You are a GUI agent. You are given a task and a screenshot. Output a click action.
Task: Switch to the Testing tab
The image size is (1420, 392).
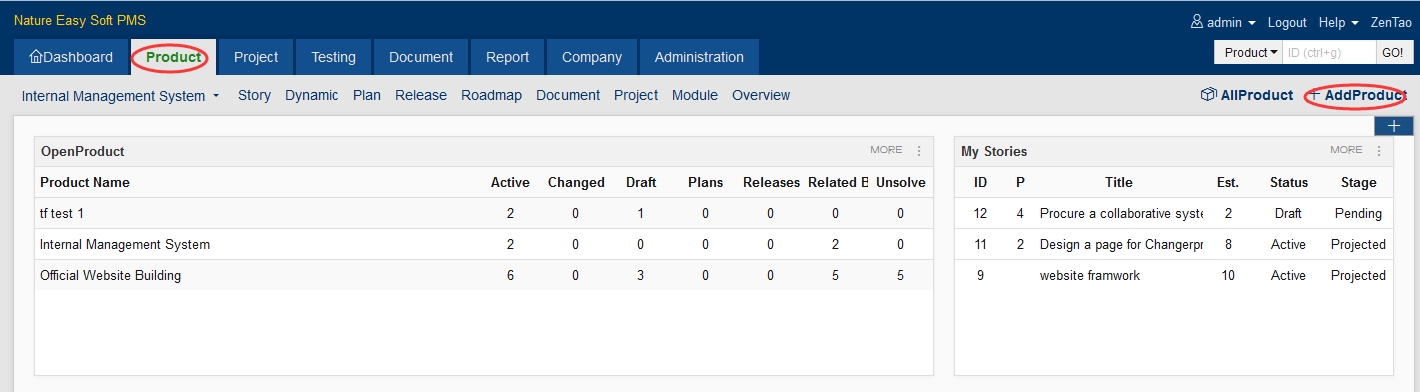333,57
